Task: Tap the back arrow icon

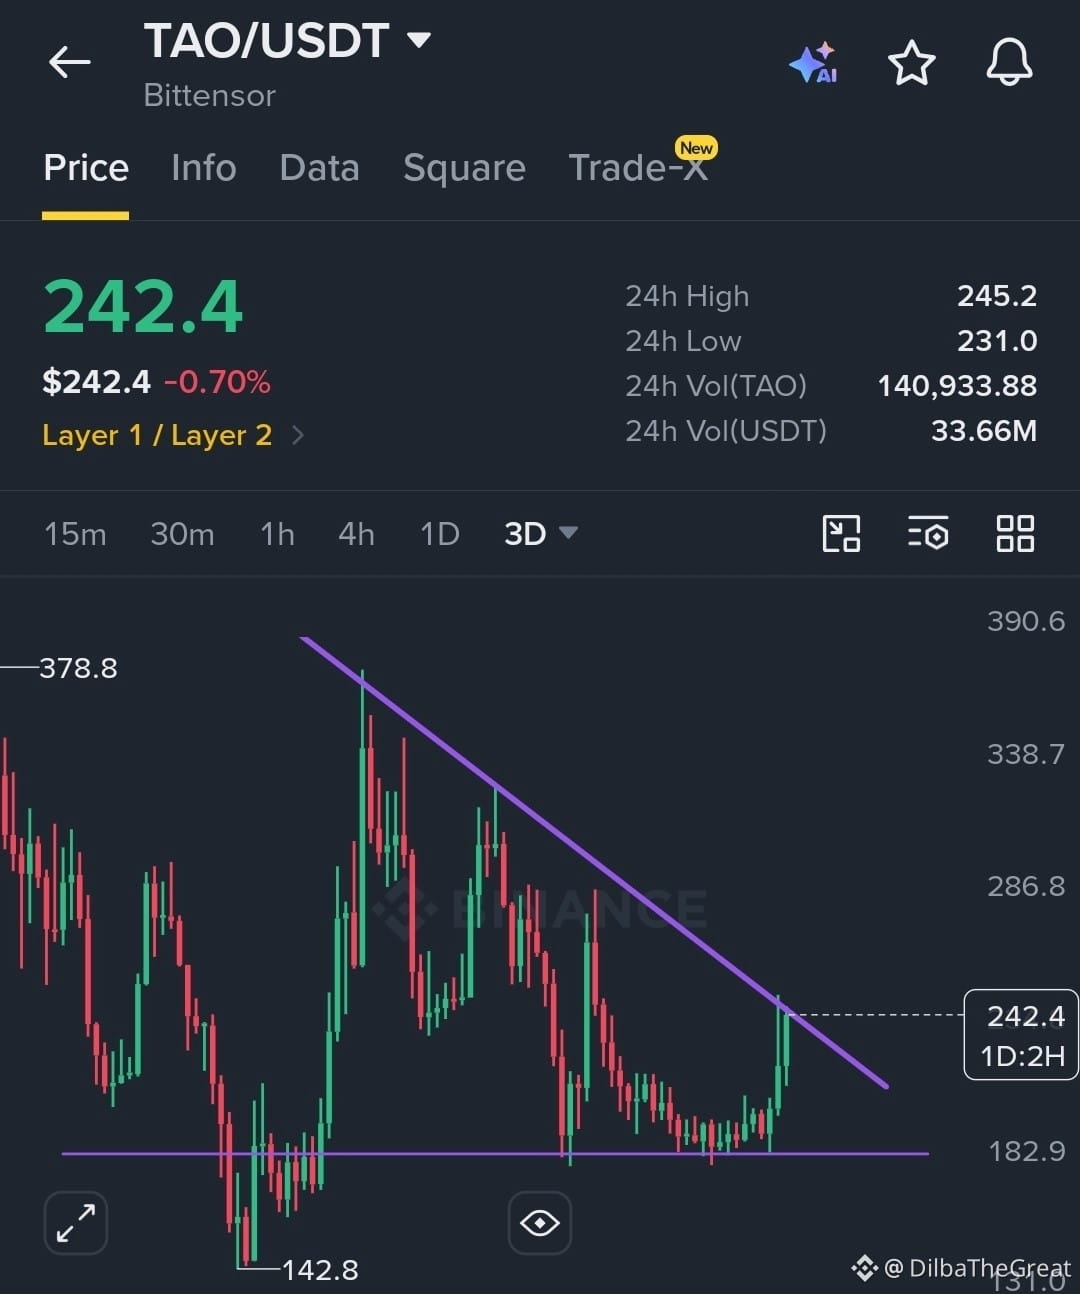Action: 70,62
